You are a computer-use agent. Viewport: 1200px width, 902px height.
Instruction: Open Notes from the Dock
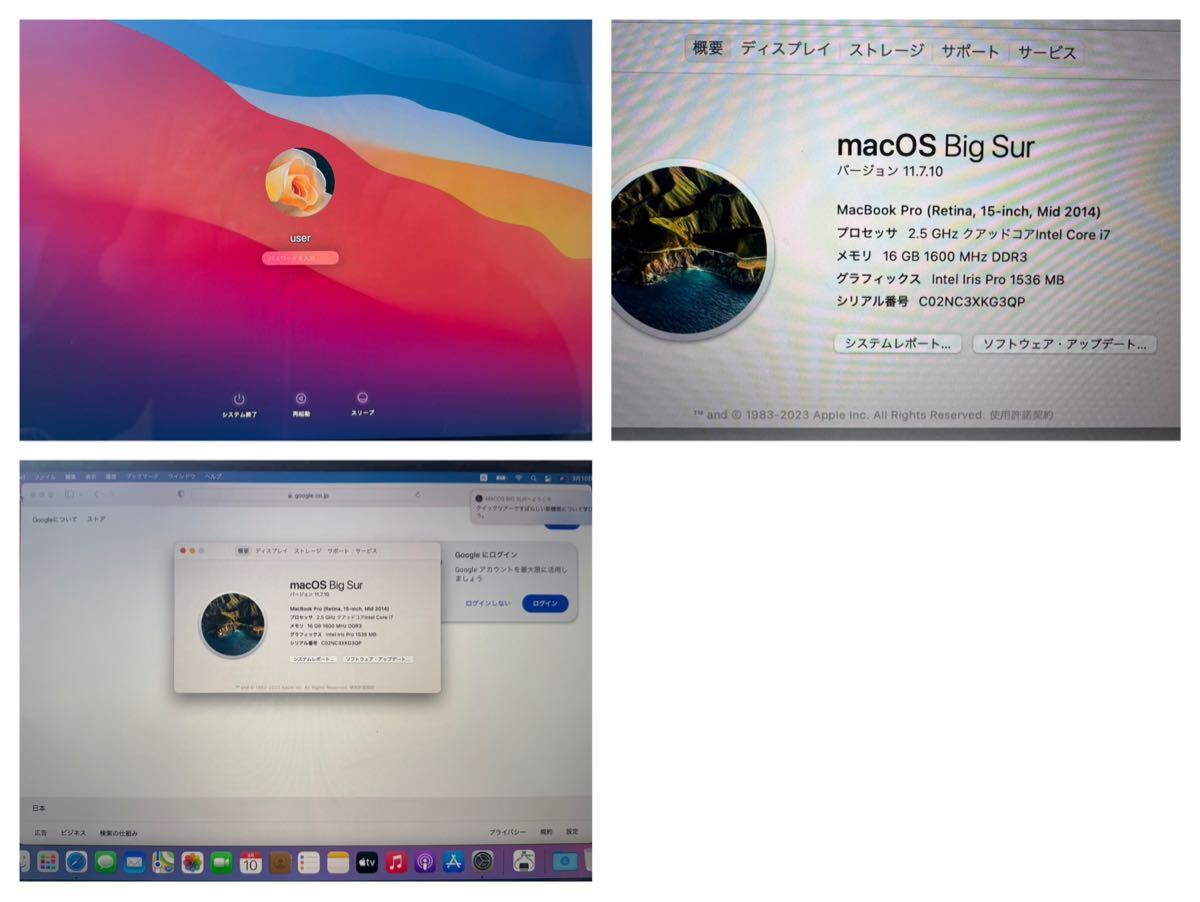(x=338, y=861)
